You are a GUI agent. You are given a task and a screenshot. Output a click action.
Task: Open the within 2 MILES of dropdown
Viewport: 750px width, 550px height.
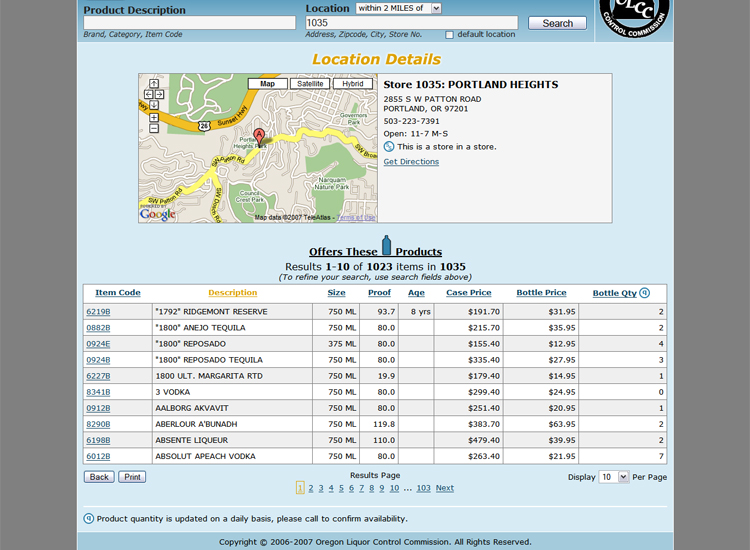[x=398, y=8]
